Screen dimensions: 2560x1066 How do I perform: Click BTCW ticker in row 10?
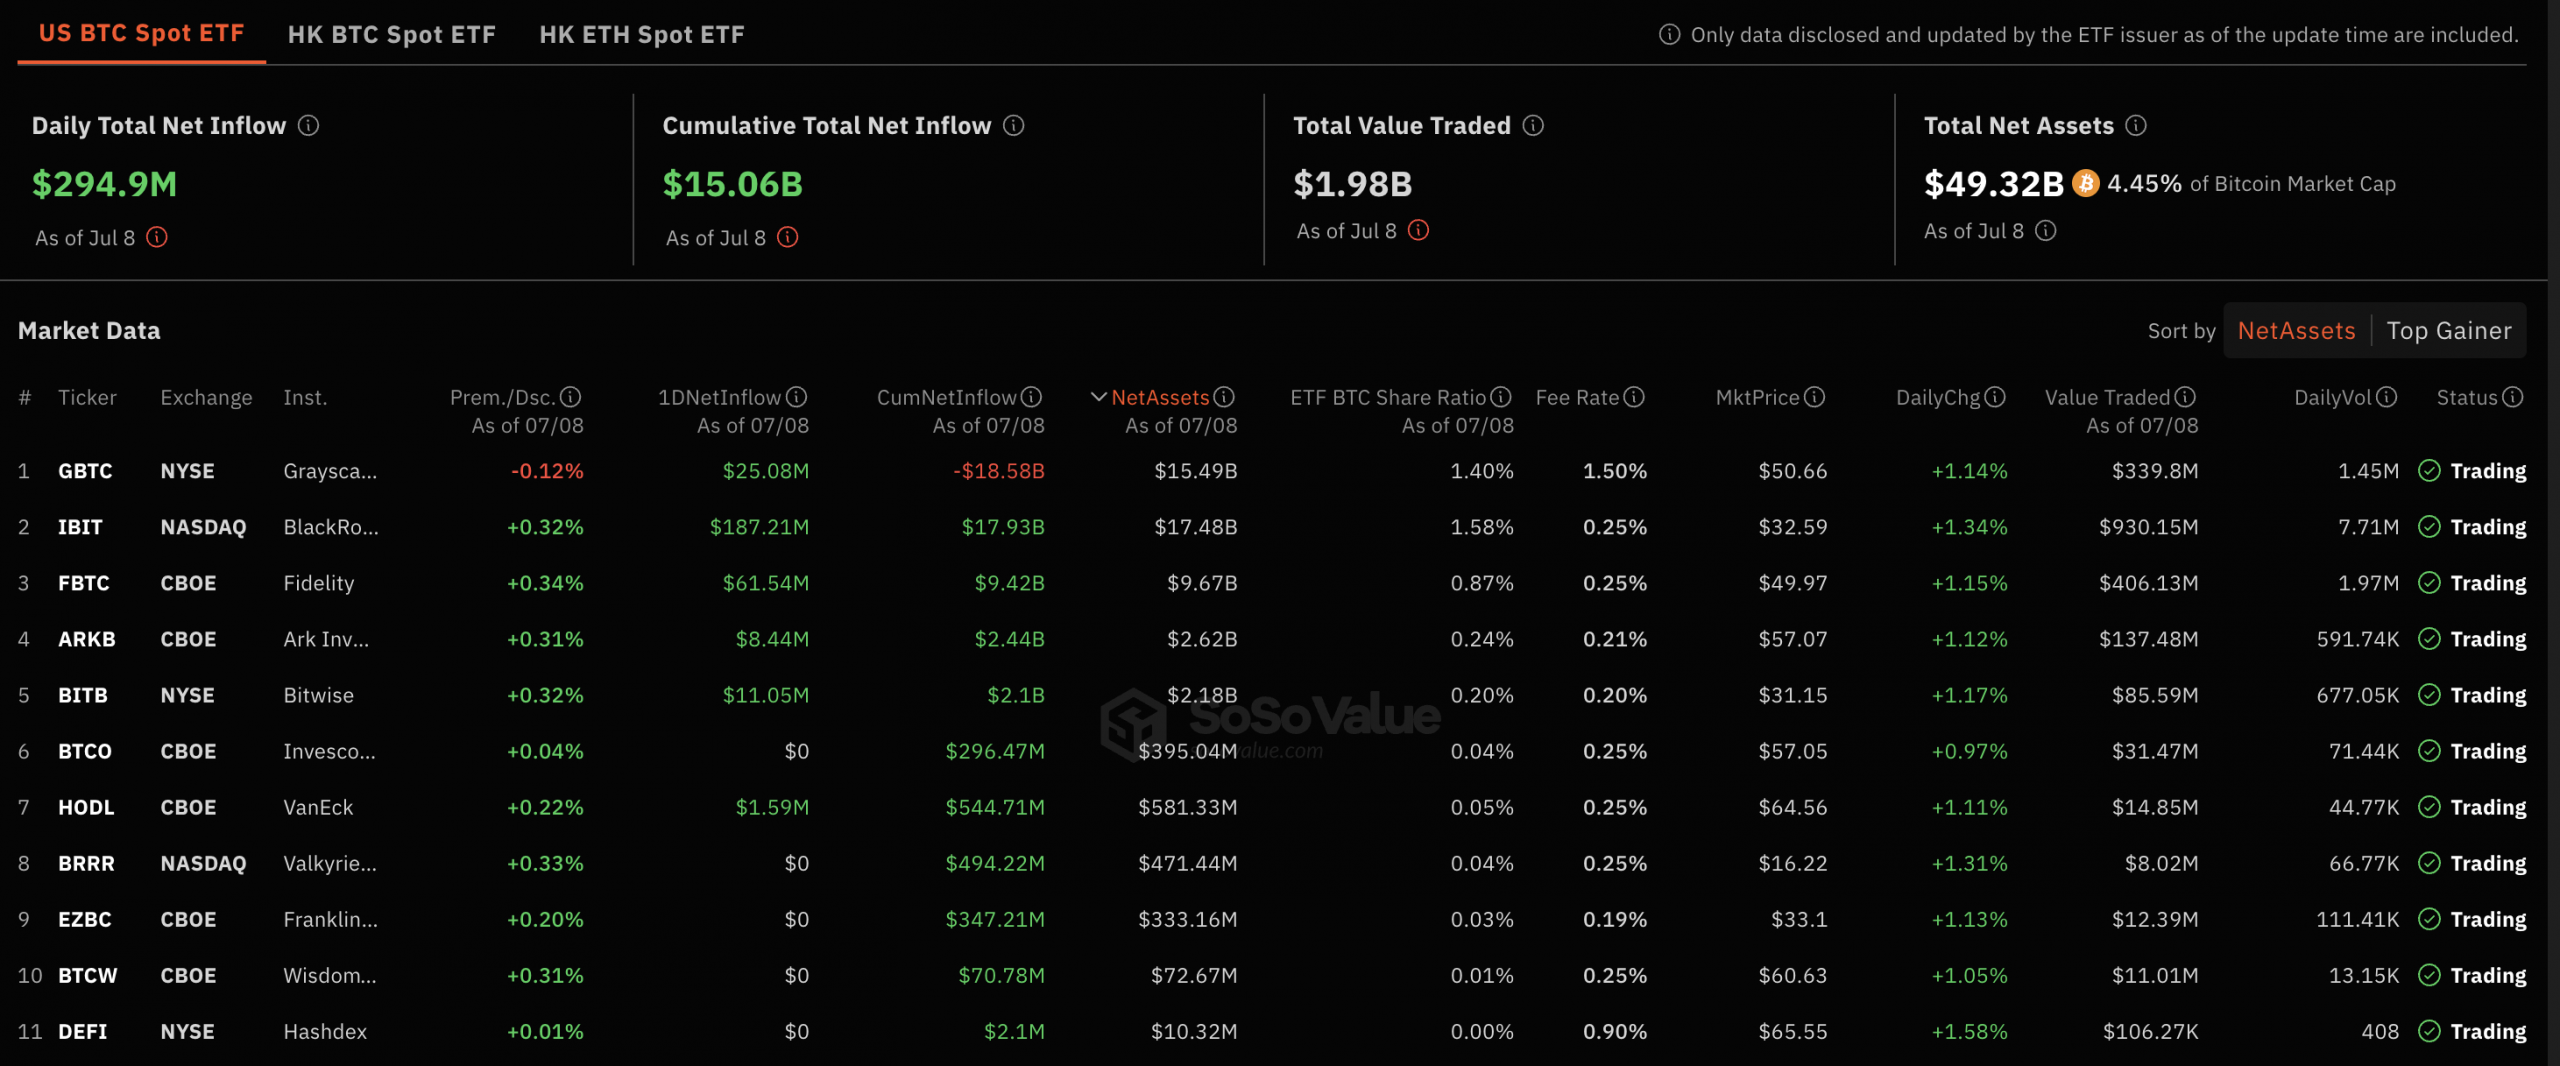tap(88, 974)
